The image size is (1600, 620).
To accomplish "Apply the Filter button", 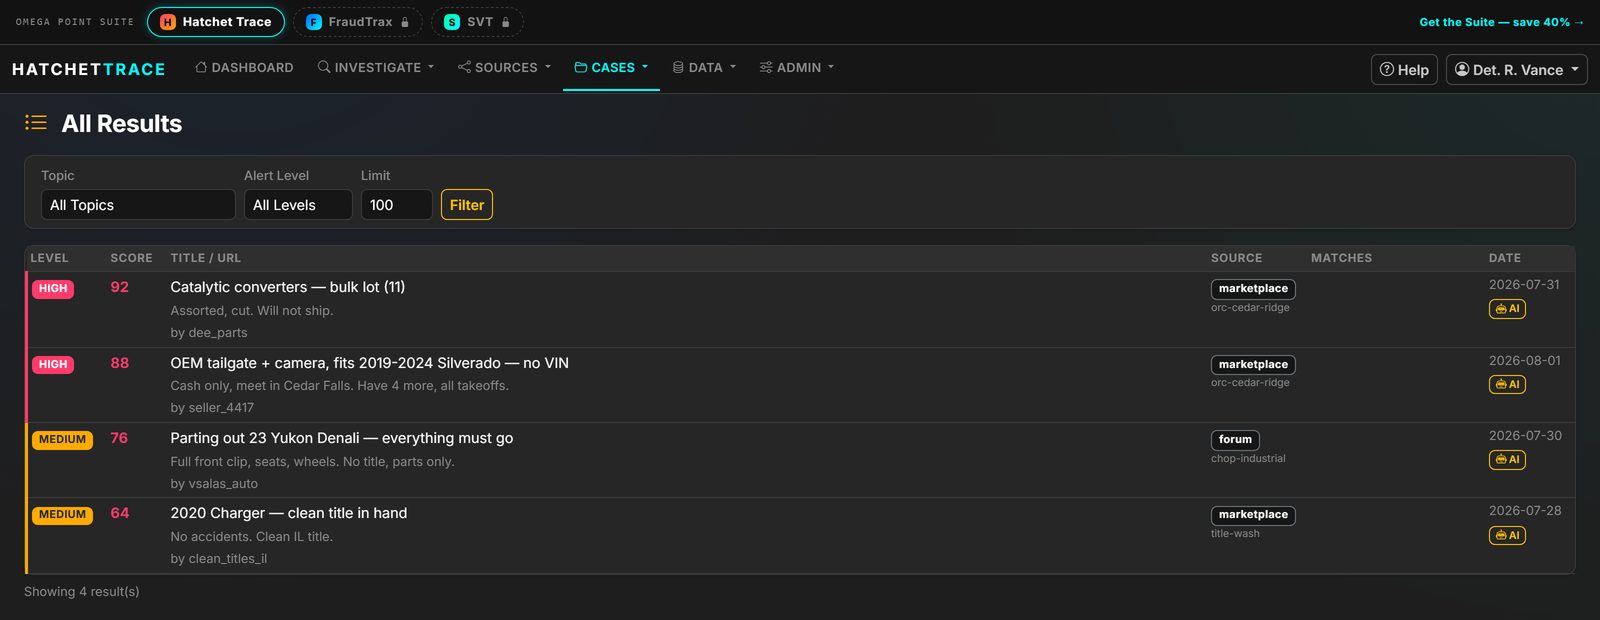I will [467, 205].
